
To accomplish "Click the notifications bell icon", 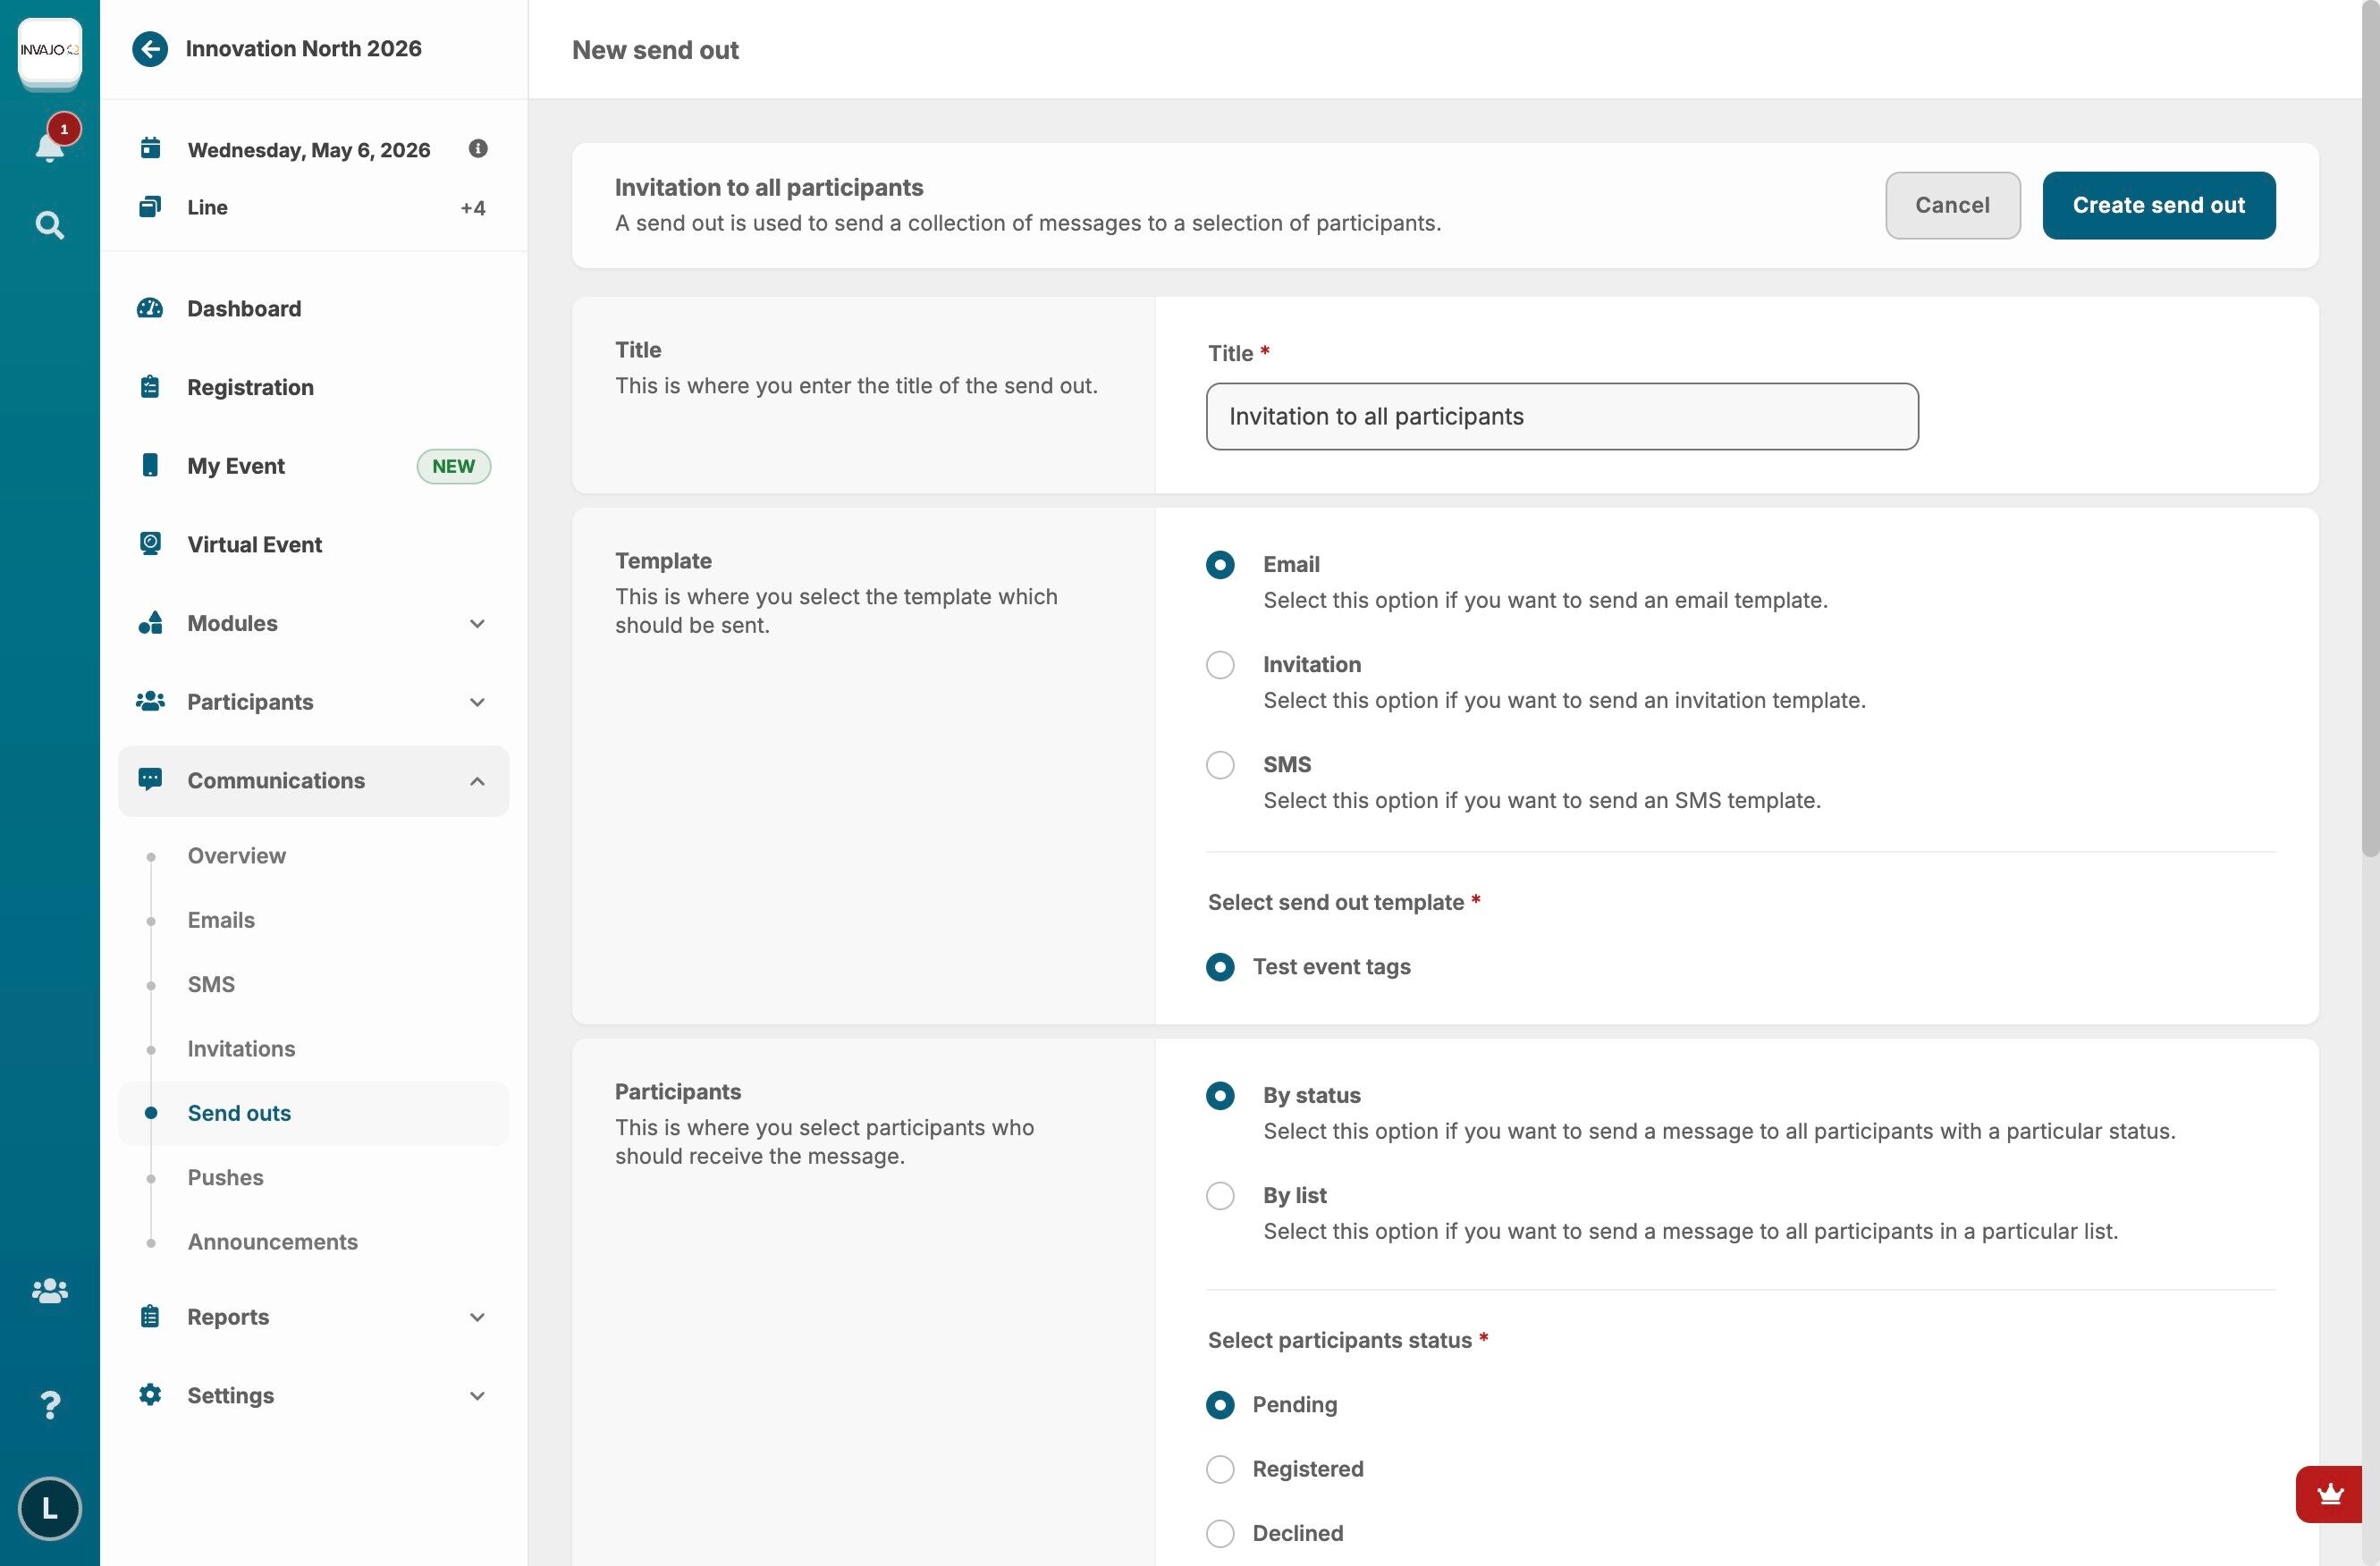I will (x=49, y=146).
